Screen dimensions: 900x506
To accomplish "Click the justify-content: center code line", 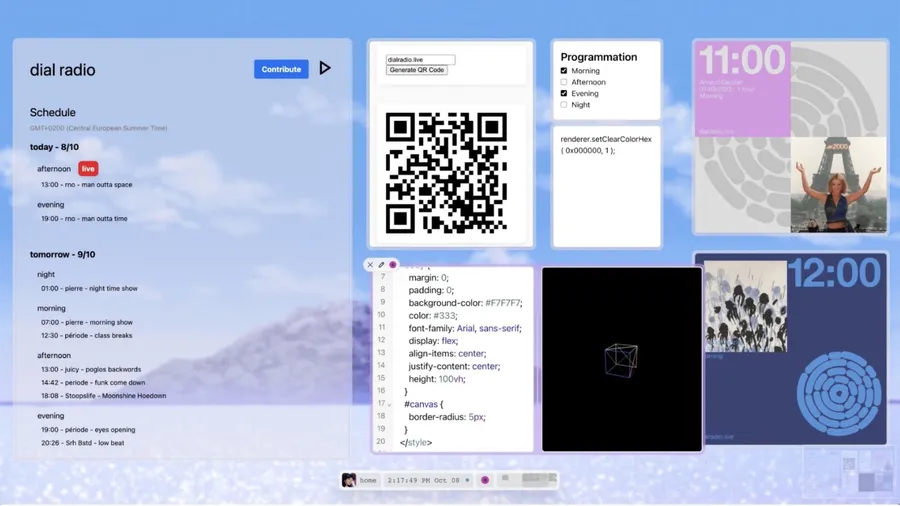I will point(454,366).
